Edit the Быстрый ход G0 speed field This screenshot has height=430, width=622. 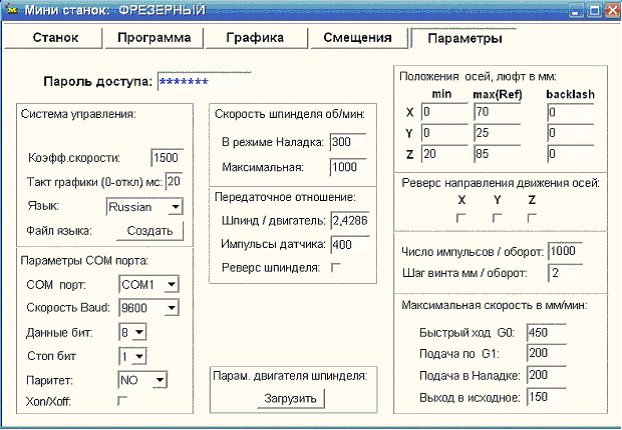547,332
